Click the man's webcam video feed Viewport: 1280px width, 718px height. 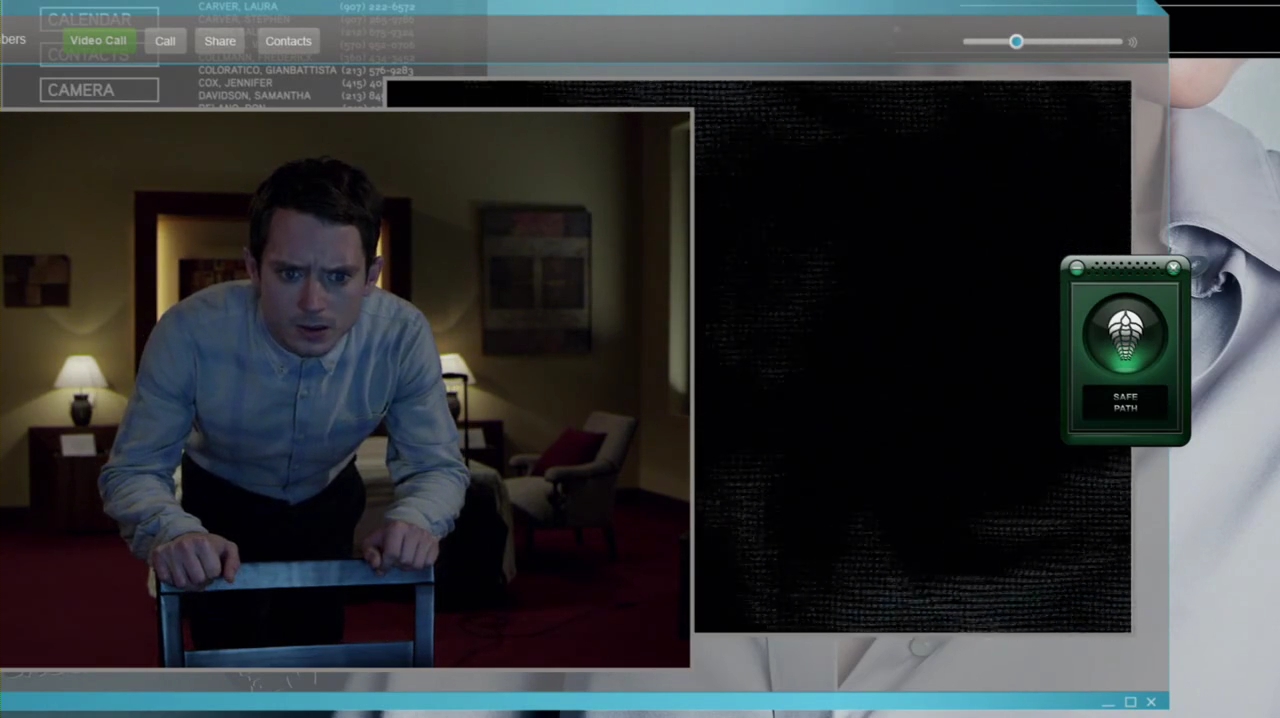coord(345,388)
